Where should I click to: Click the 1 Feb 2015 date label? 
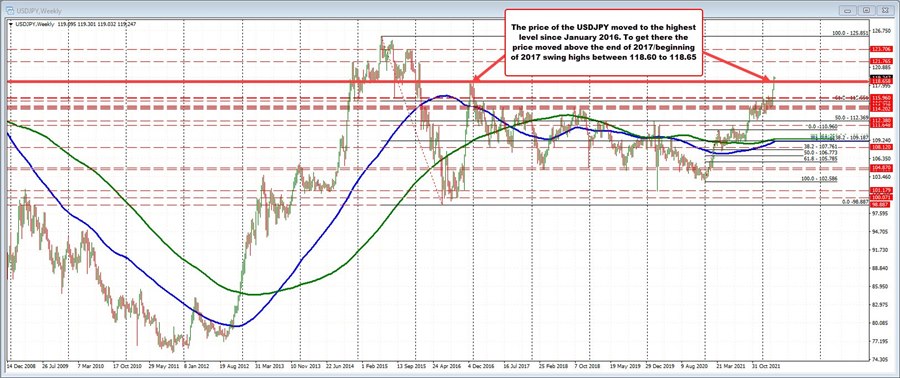pyautogui.click(x=375, y=365)
